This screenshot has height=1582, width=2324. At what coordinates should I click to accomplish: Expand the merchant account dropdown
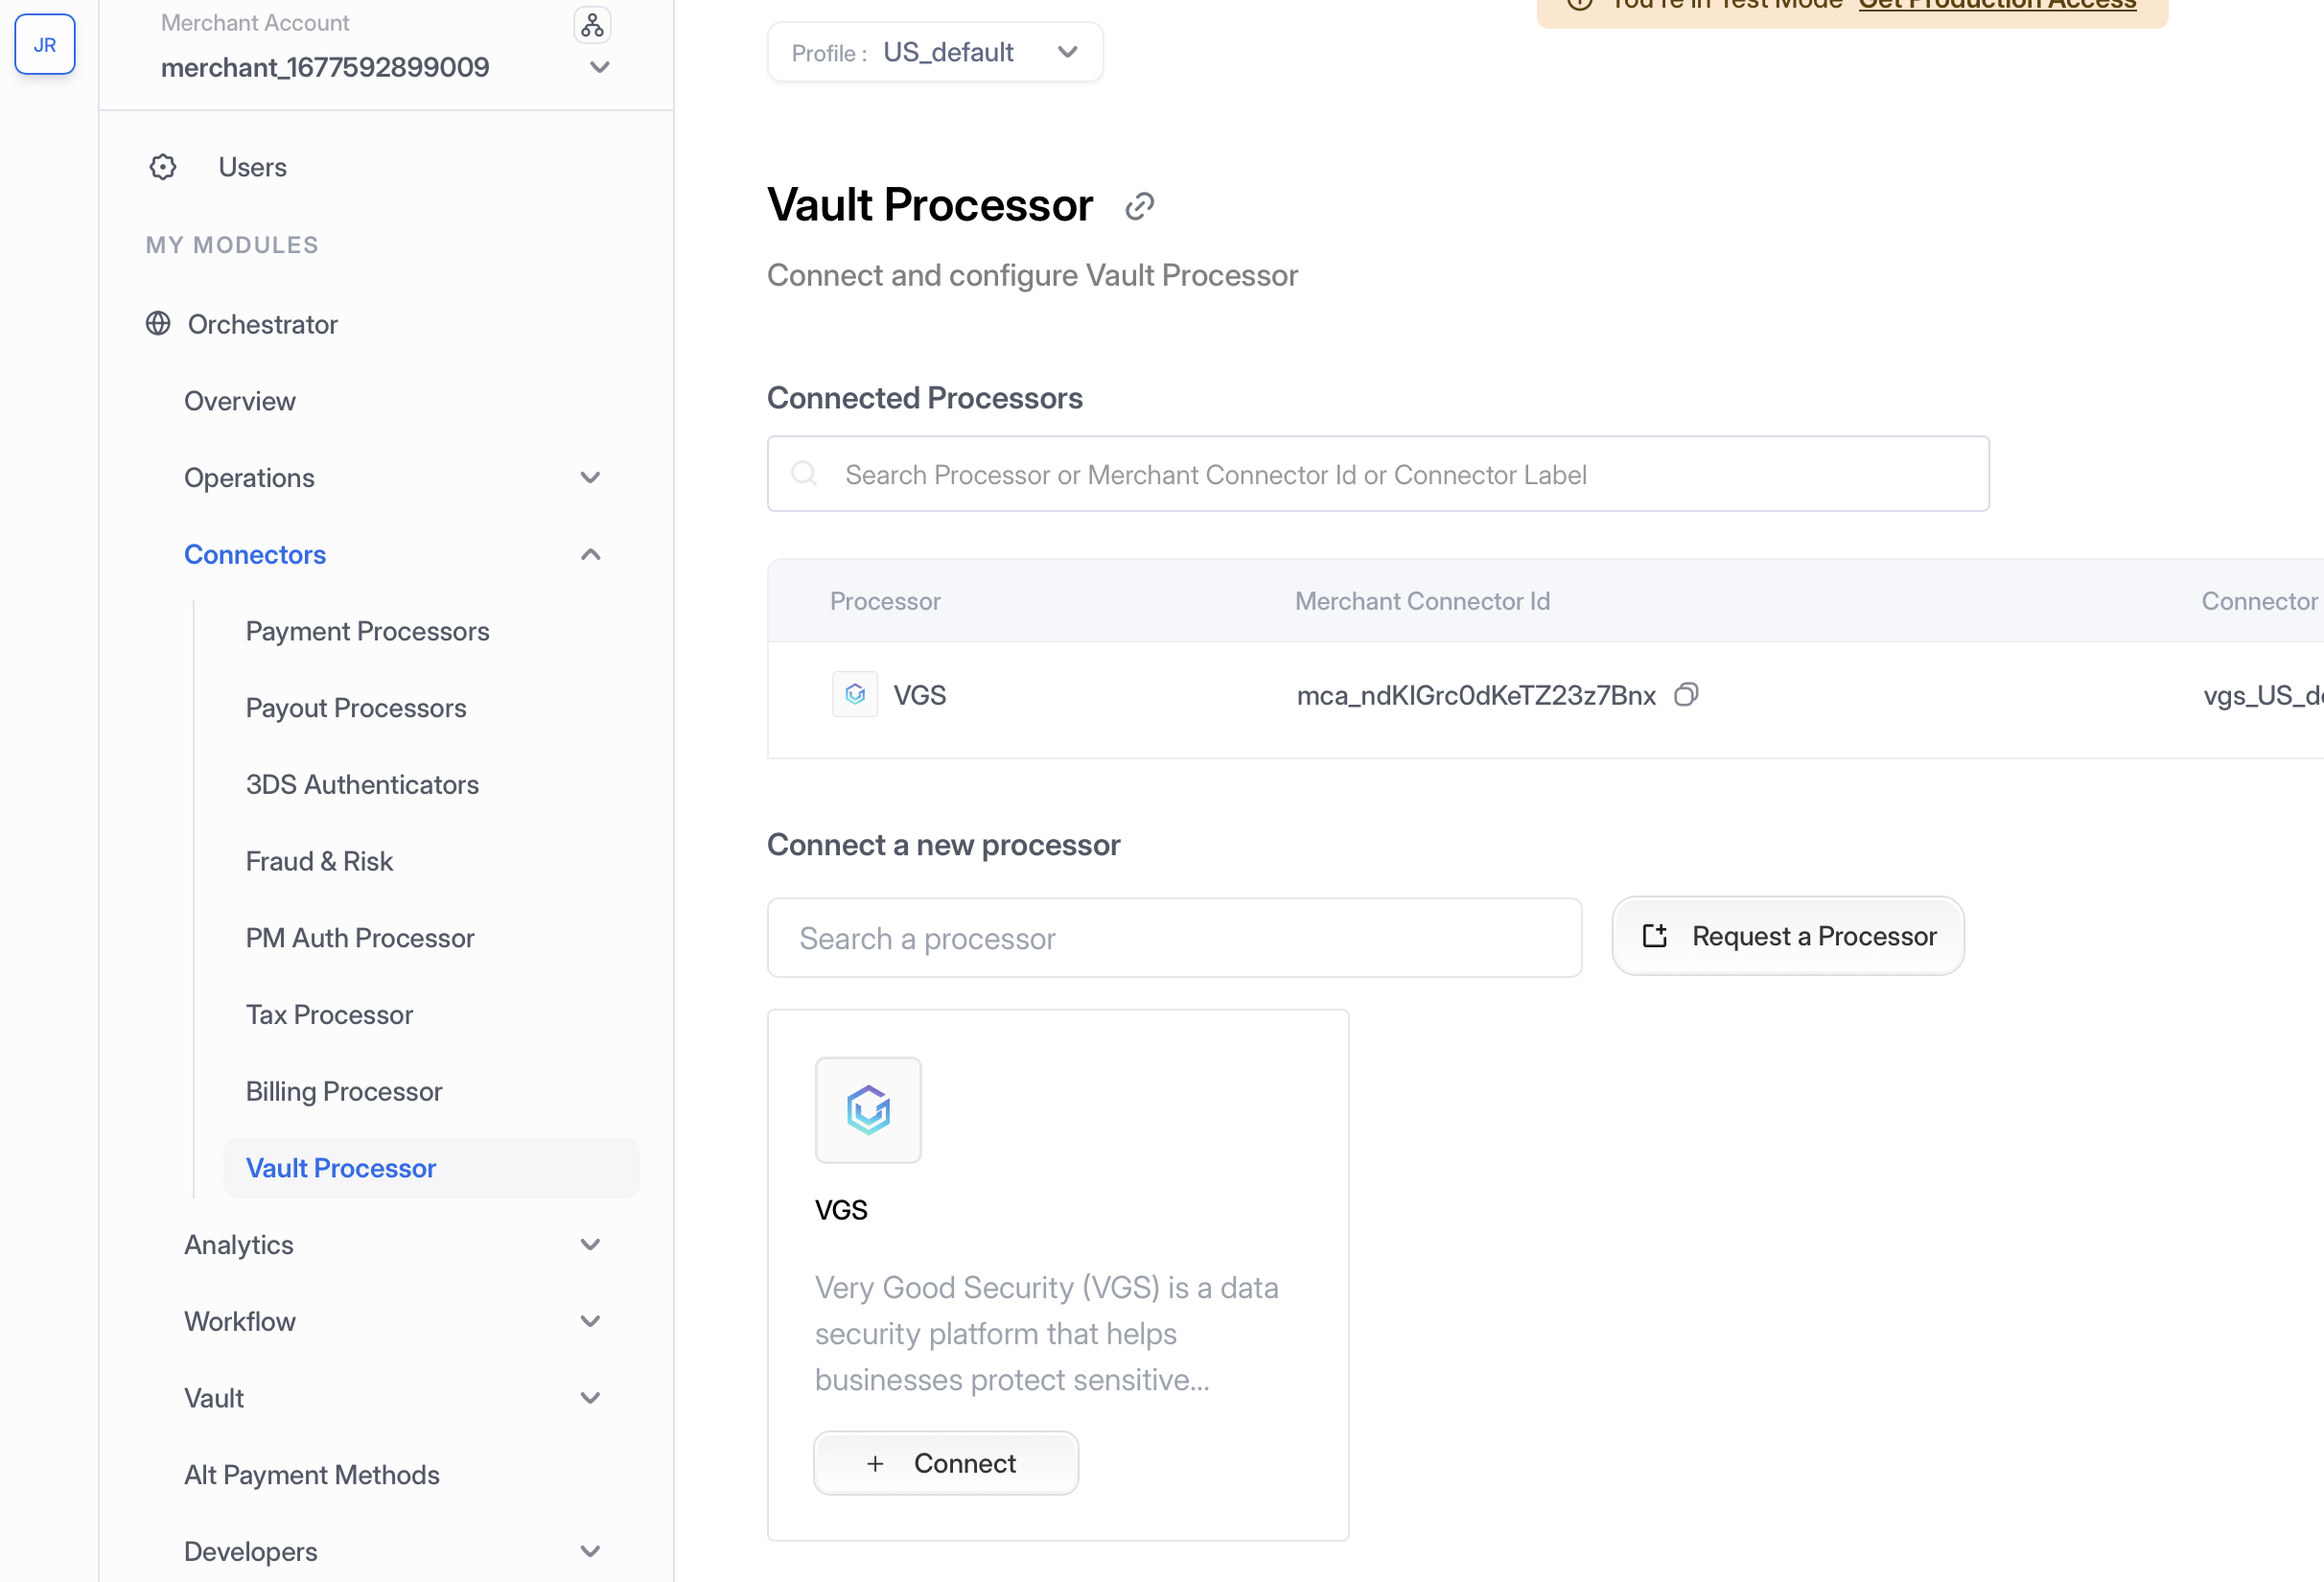[600, 67]
